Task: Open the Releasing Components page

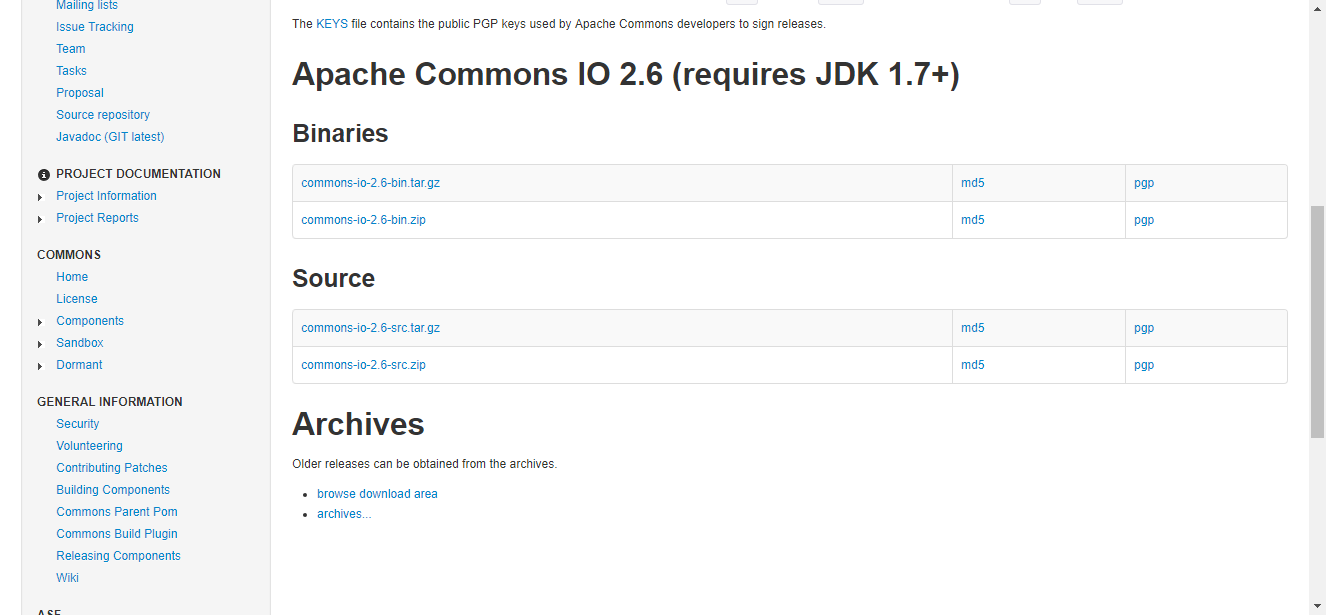Action: point(118,555)
